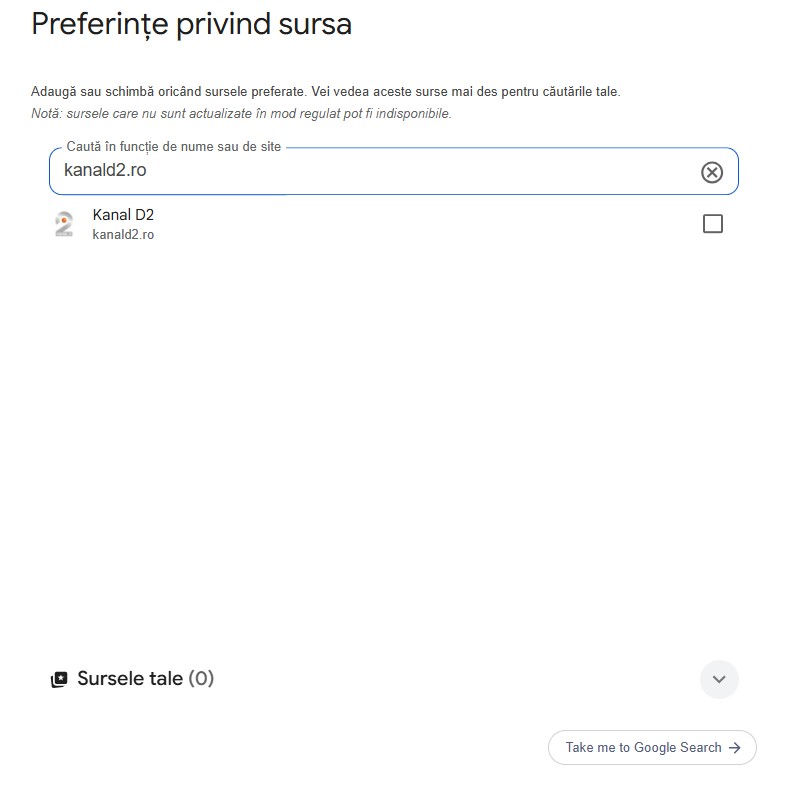Viewport: 794px width, 801px height.
Task: Click the italic Notă disclaimer line
Action: pos(241,113)
